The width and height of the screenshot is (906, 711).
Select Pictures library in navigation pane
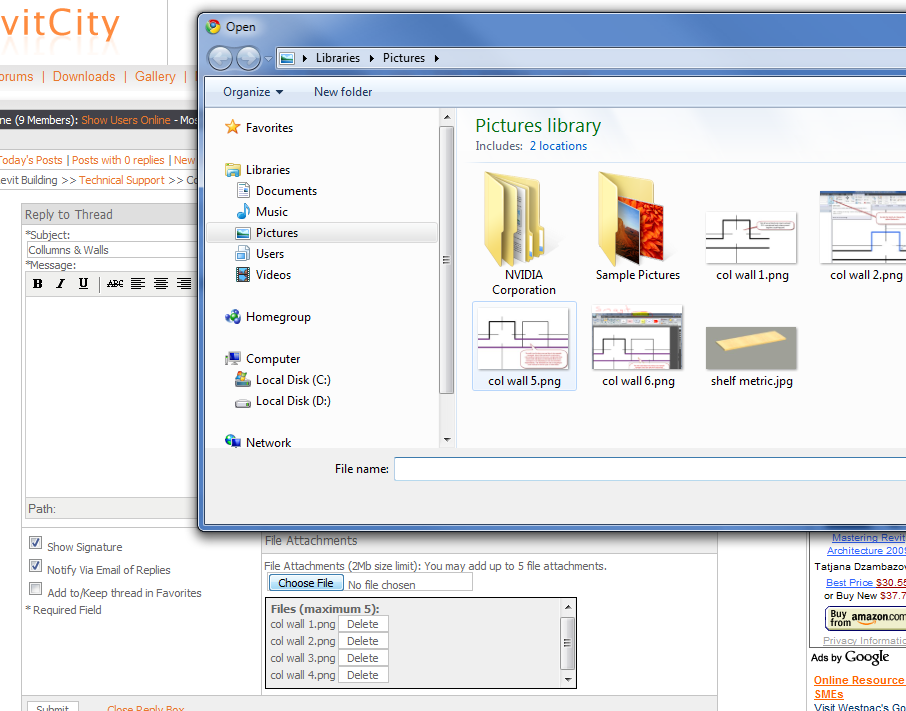(x=322, y=233)
